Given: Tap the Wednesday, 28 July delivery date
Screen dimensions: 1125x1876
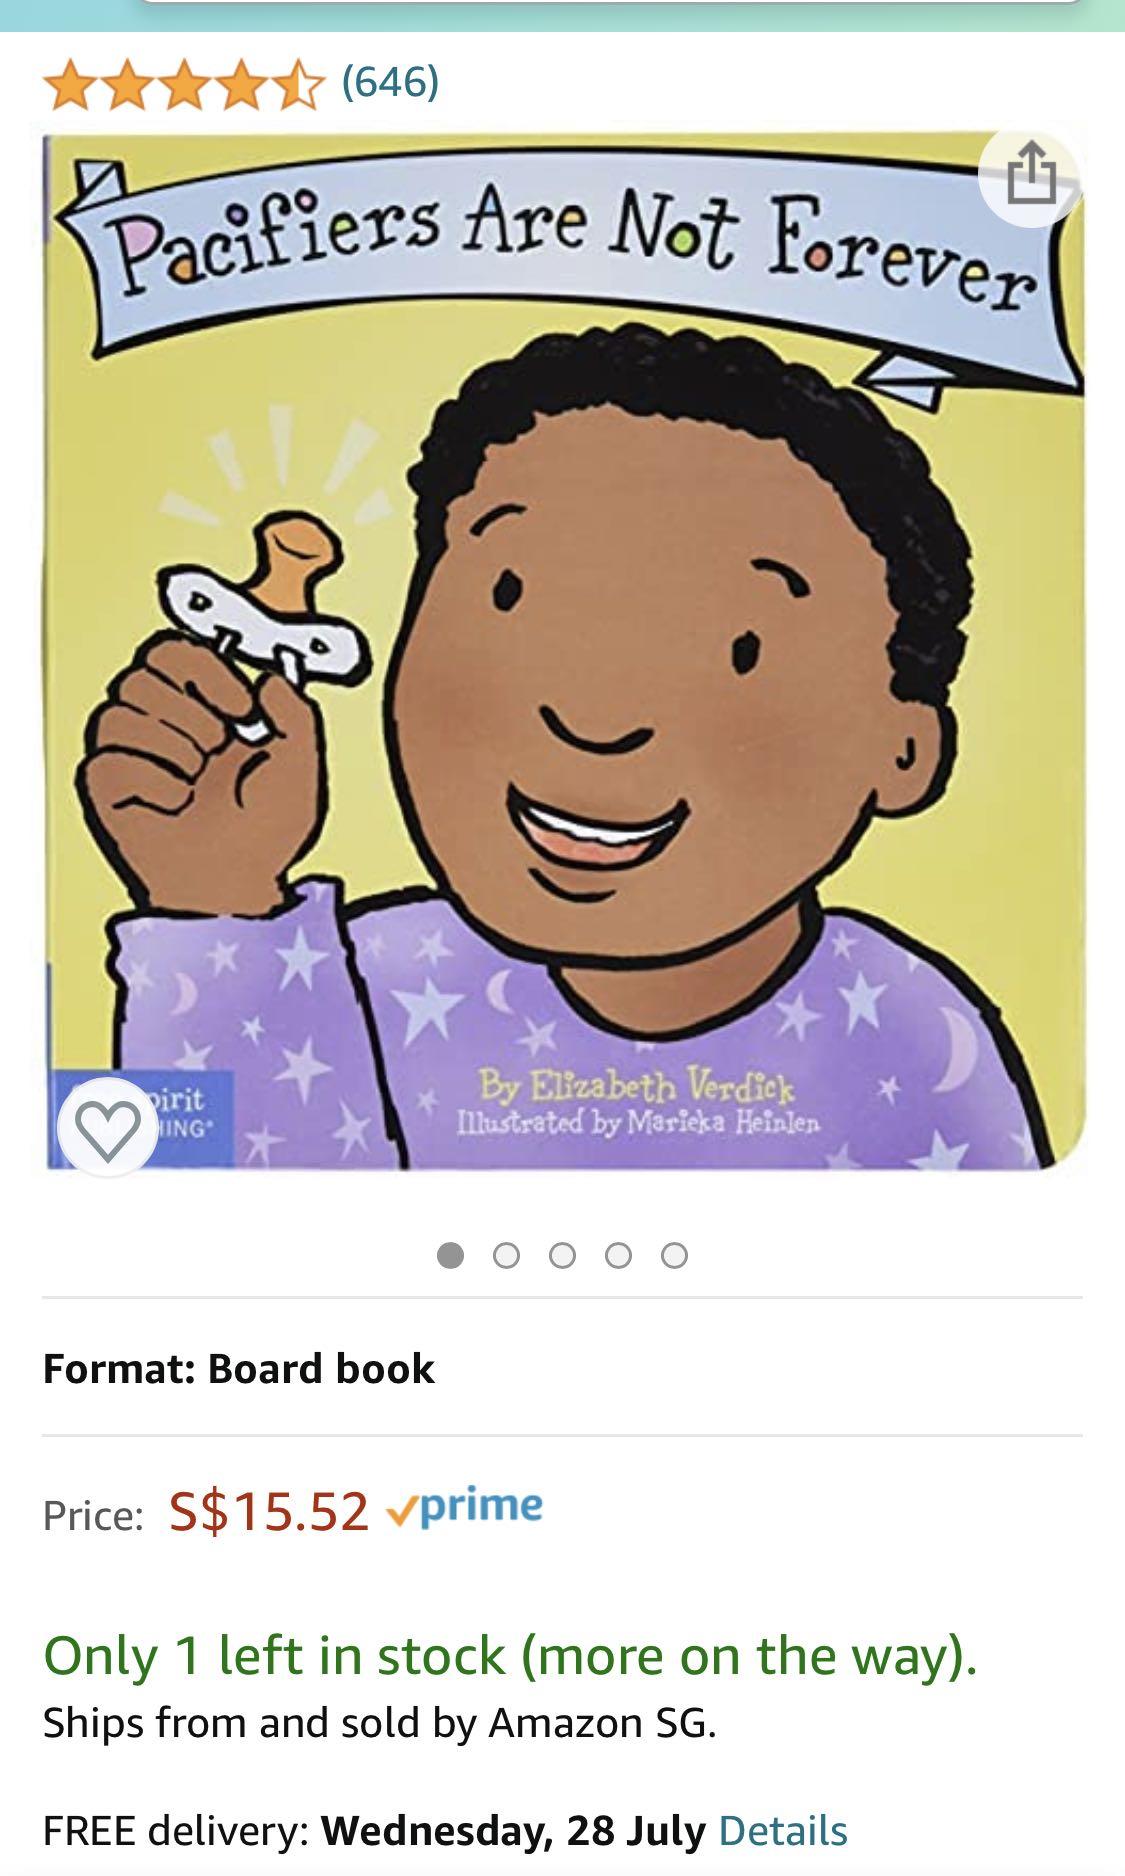Looking at the screenshot, I should click(513, 1830).
